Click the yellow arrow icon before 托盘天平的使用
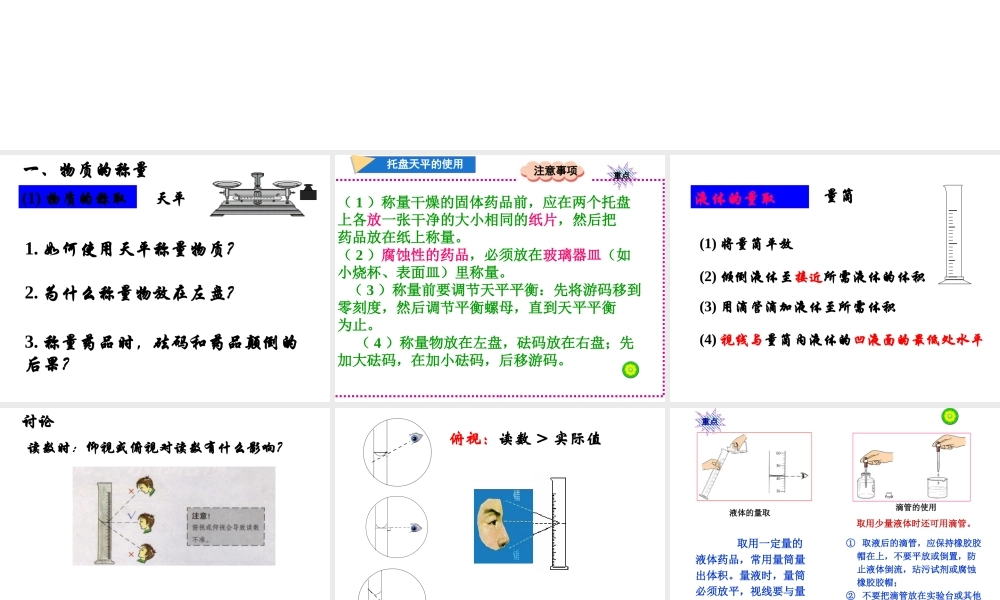 362,164
